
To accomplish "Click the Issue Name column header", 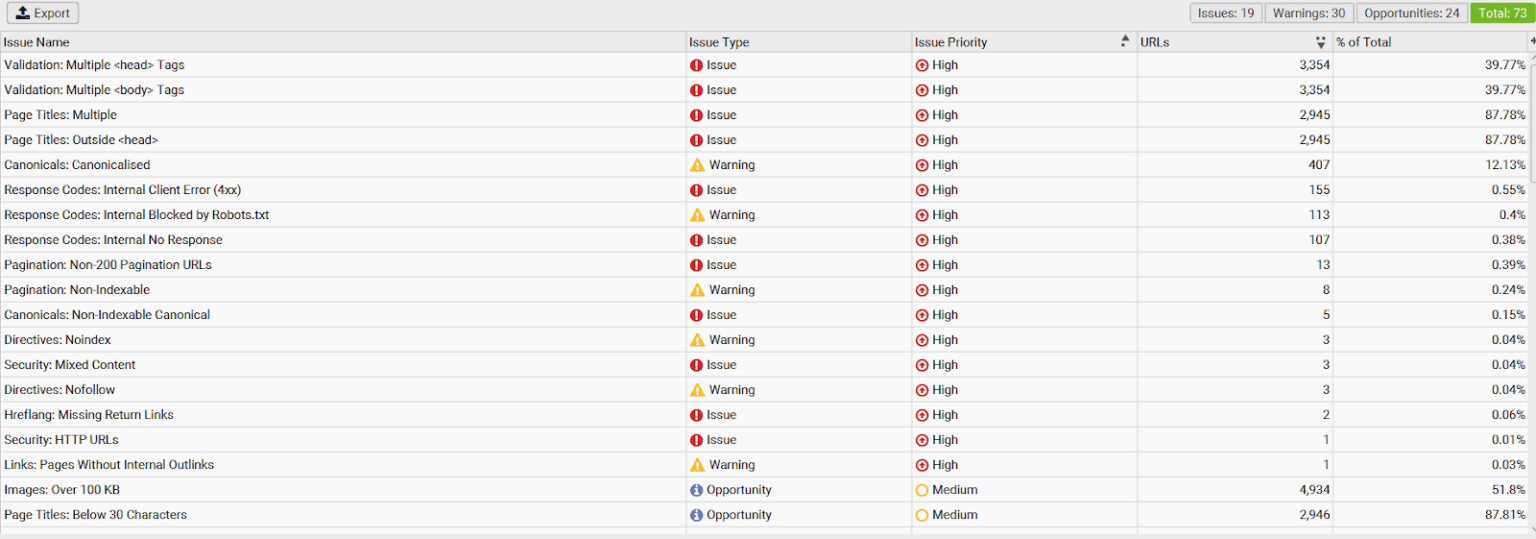I will (37, 42).
